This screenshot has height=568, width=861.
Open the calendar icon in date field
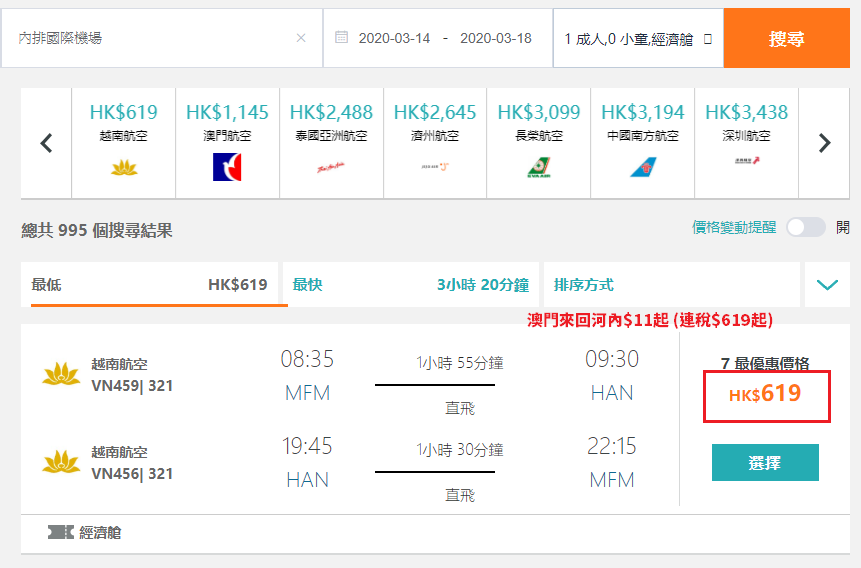point(342,37)
